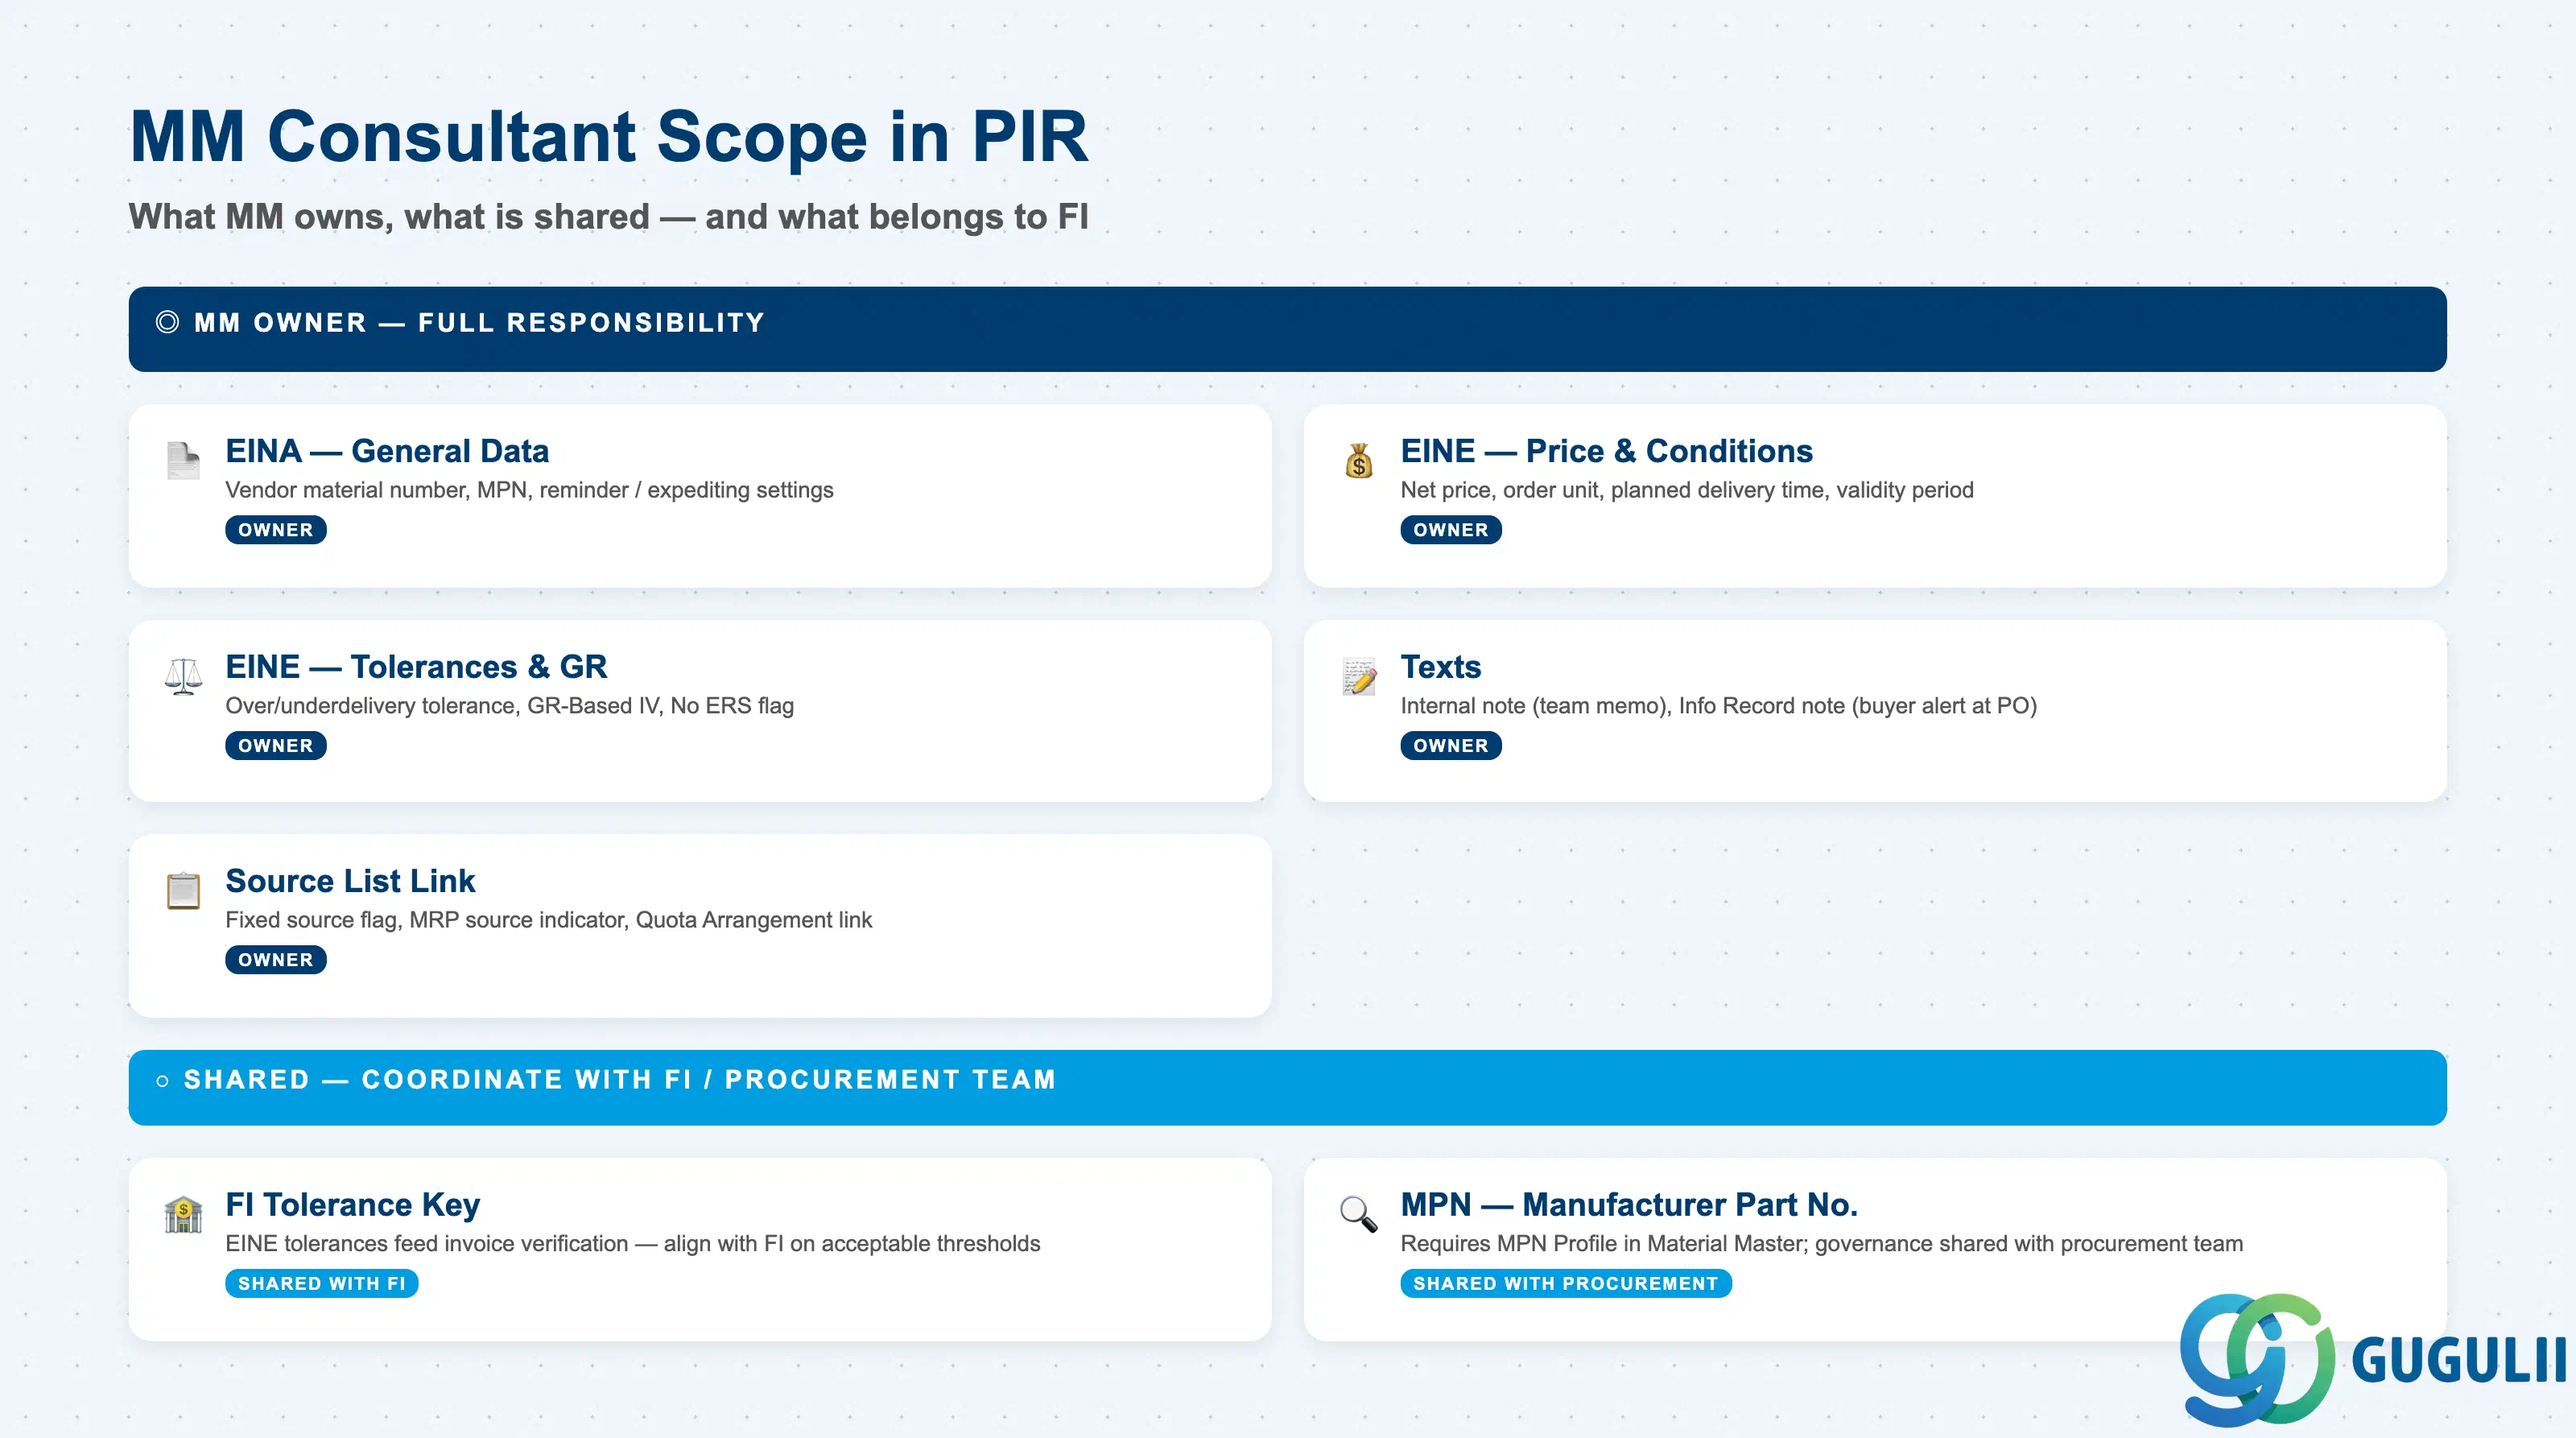The image size is (2576, 1438).
Task: Click 'Internal note (team memo)' description
Action: 1718,706
